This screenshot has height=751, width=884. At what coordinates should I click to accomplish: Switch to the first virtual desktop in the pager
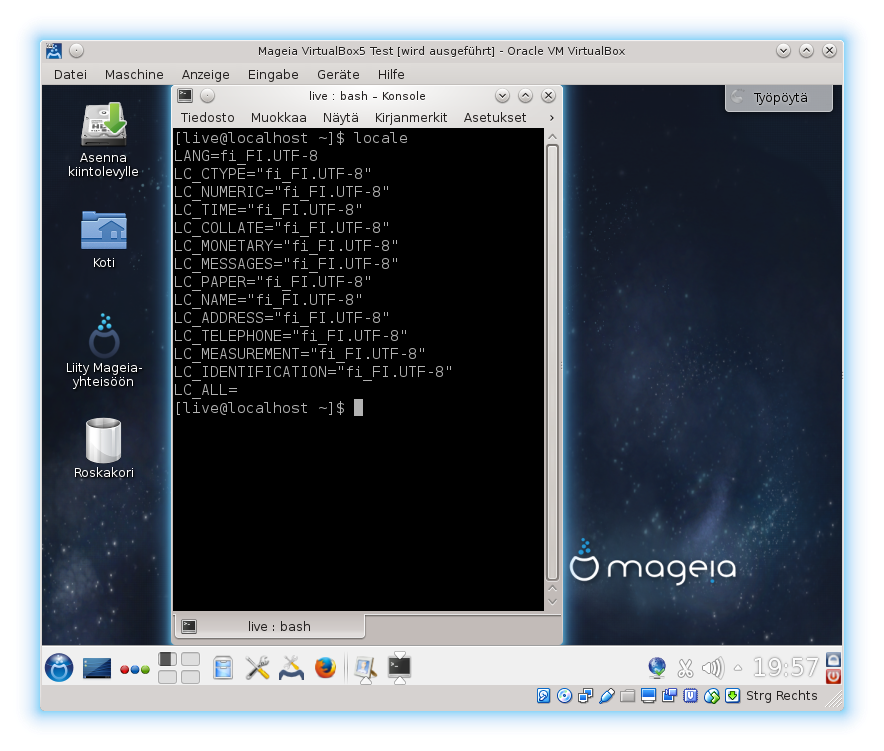[x=167, y=659]
